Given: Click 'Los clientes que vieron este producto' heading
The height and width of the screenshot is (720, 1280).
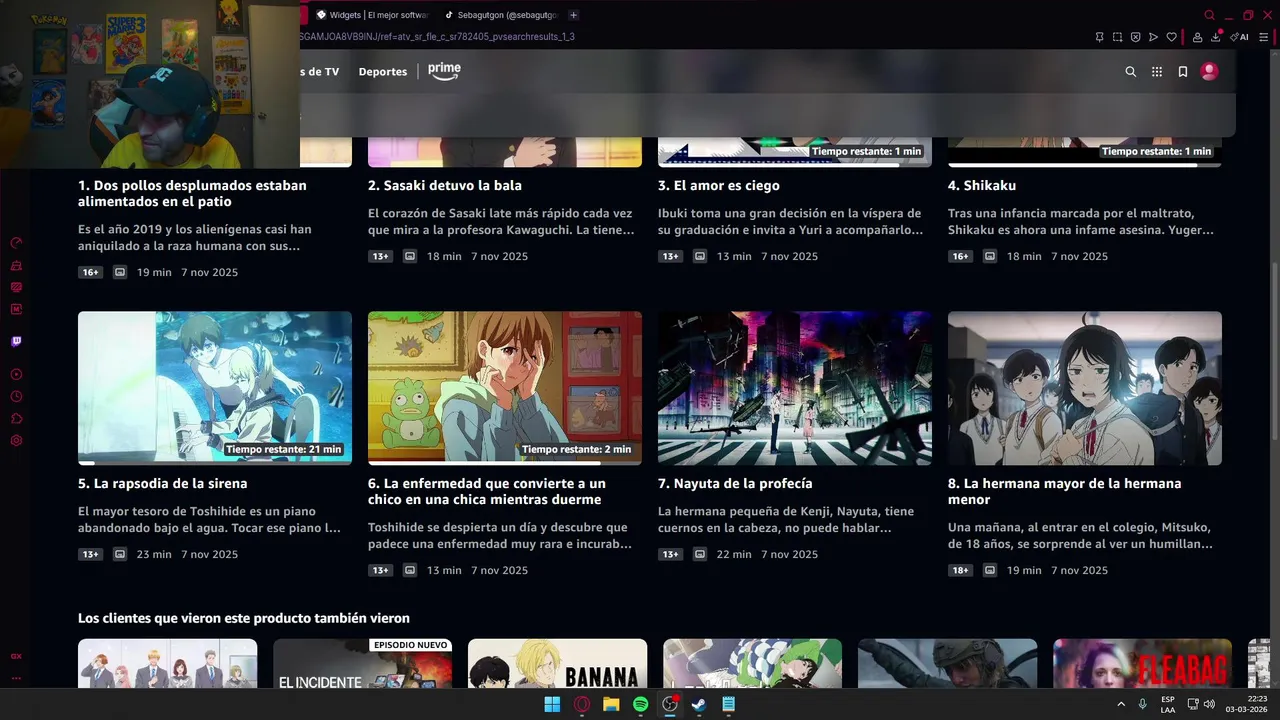Looking at the screenshot, I should click(x=244, y=619).
